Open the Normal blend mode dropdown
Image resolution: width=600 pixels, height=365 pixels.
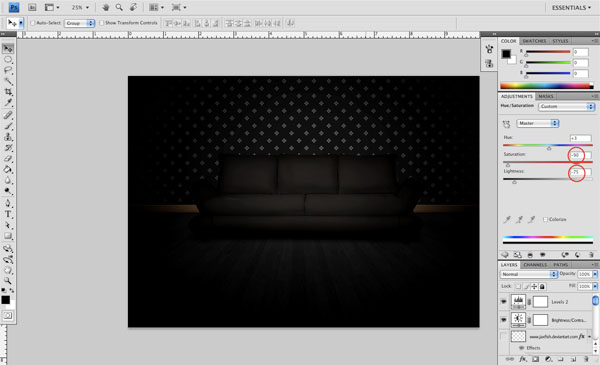coord(528,274)
